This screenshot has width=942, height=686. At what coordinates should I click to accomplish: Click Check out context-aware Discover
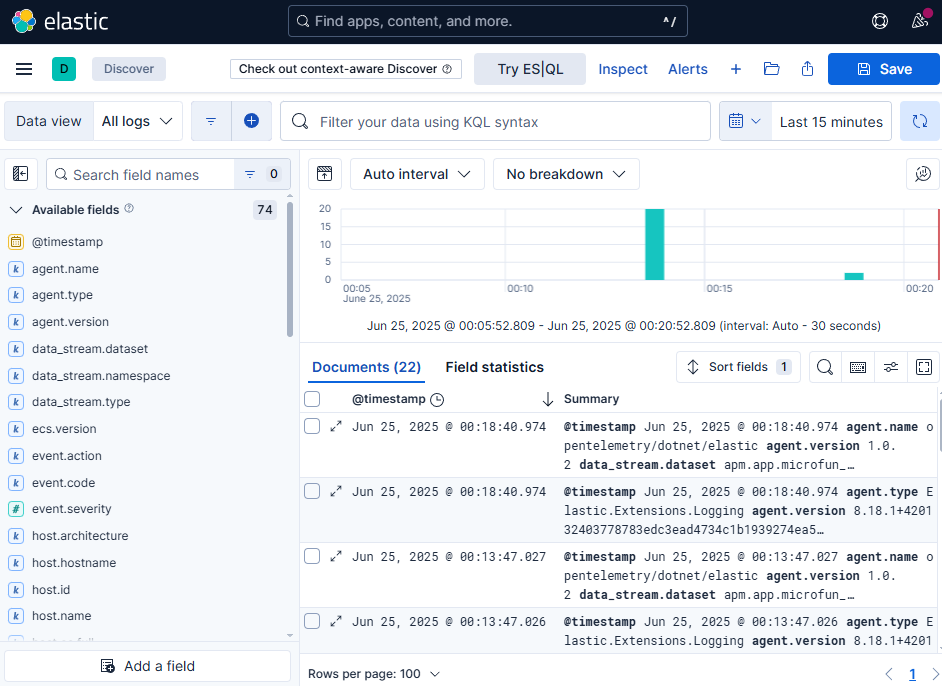pos(345,69)
